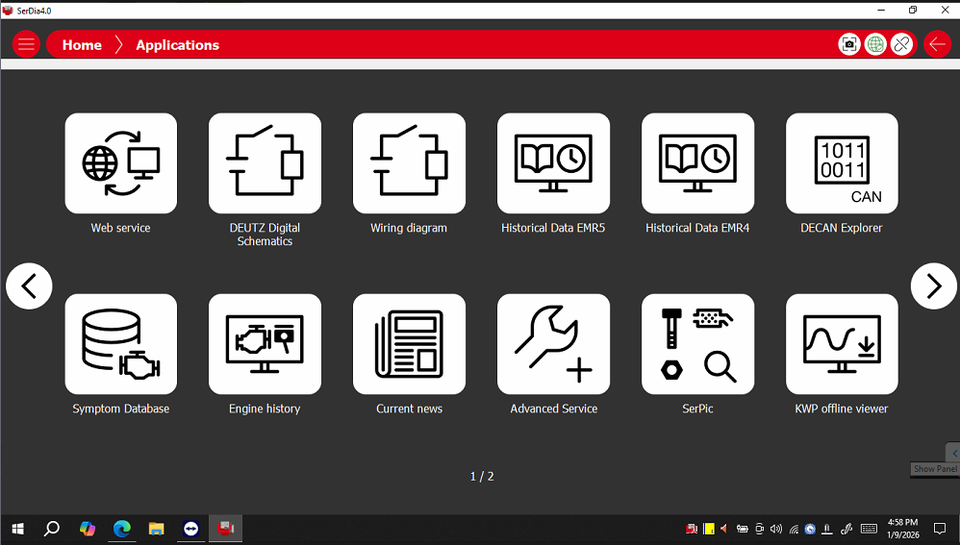This screenshot has height=545, width=960.
Task: Open TeamViewer from the taskbar
Action: [191, 528]
